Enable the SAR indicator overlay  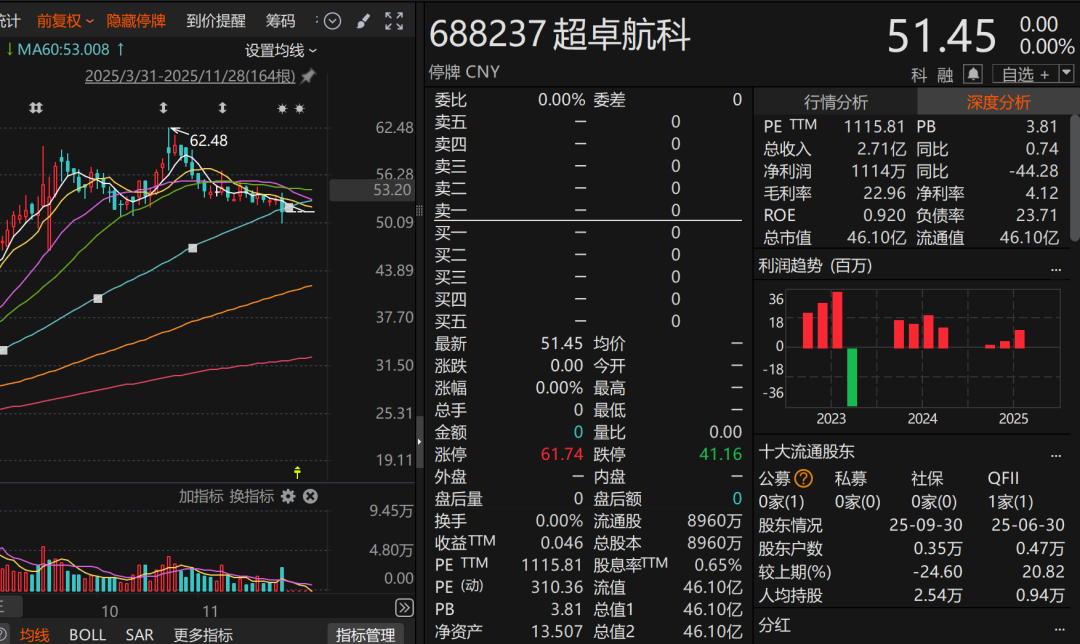[x=139, y=634]
